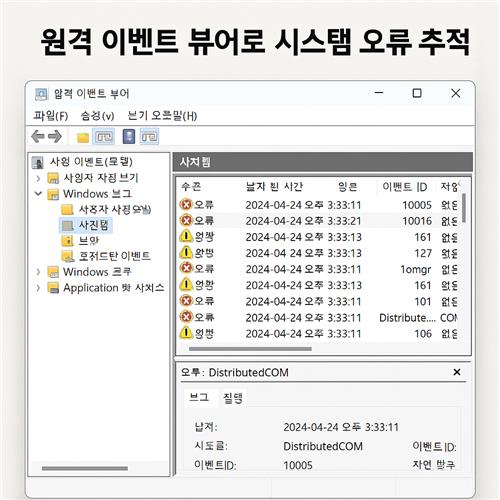Click the pane layout icon left of blue icon
The width and height of the screenshot is (500, 500).
104,137
